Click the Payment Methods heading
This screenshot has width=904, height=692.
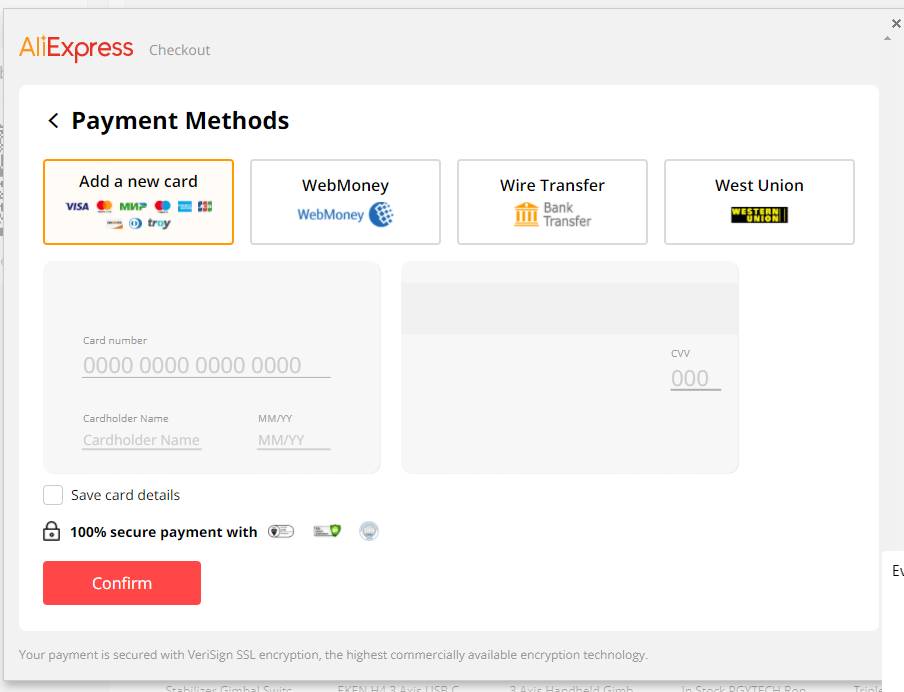tap(180, 121)
